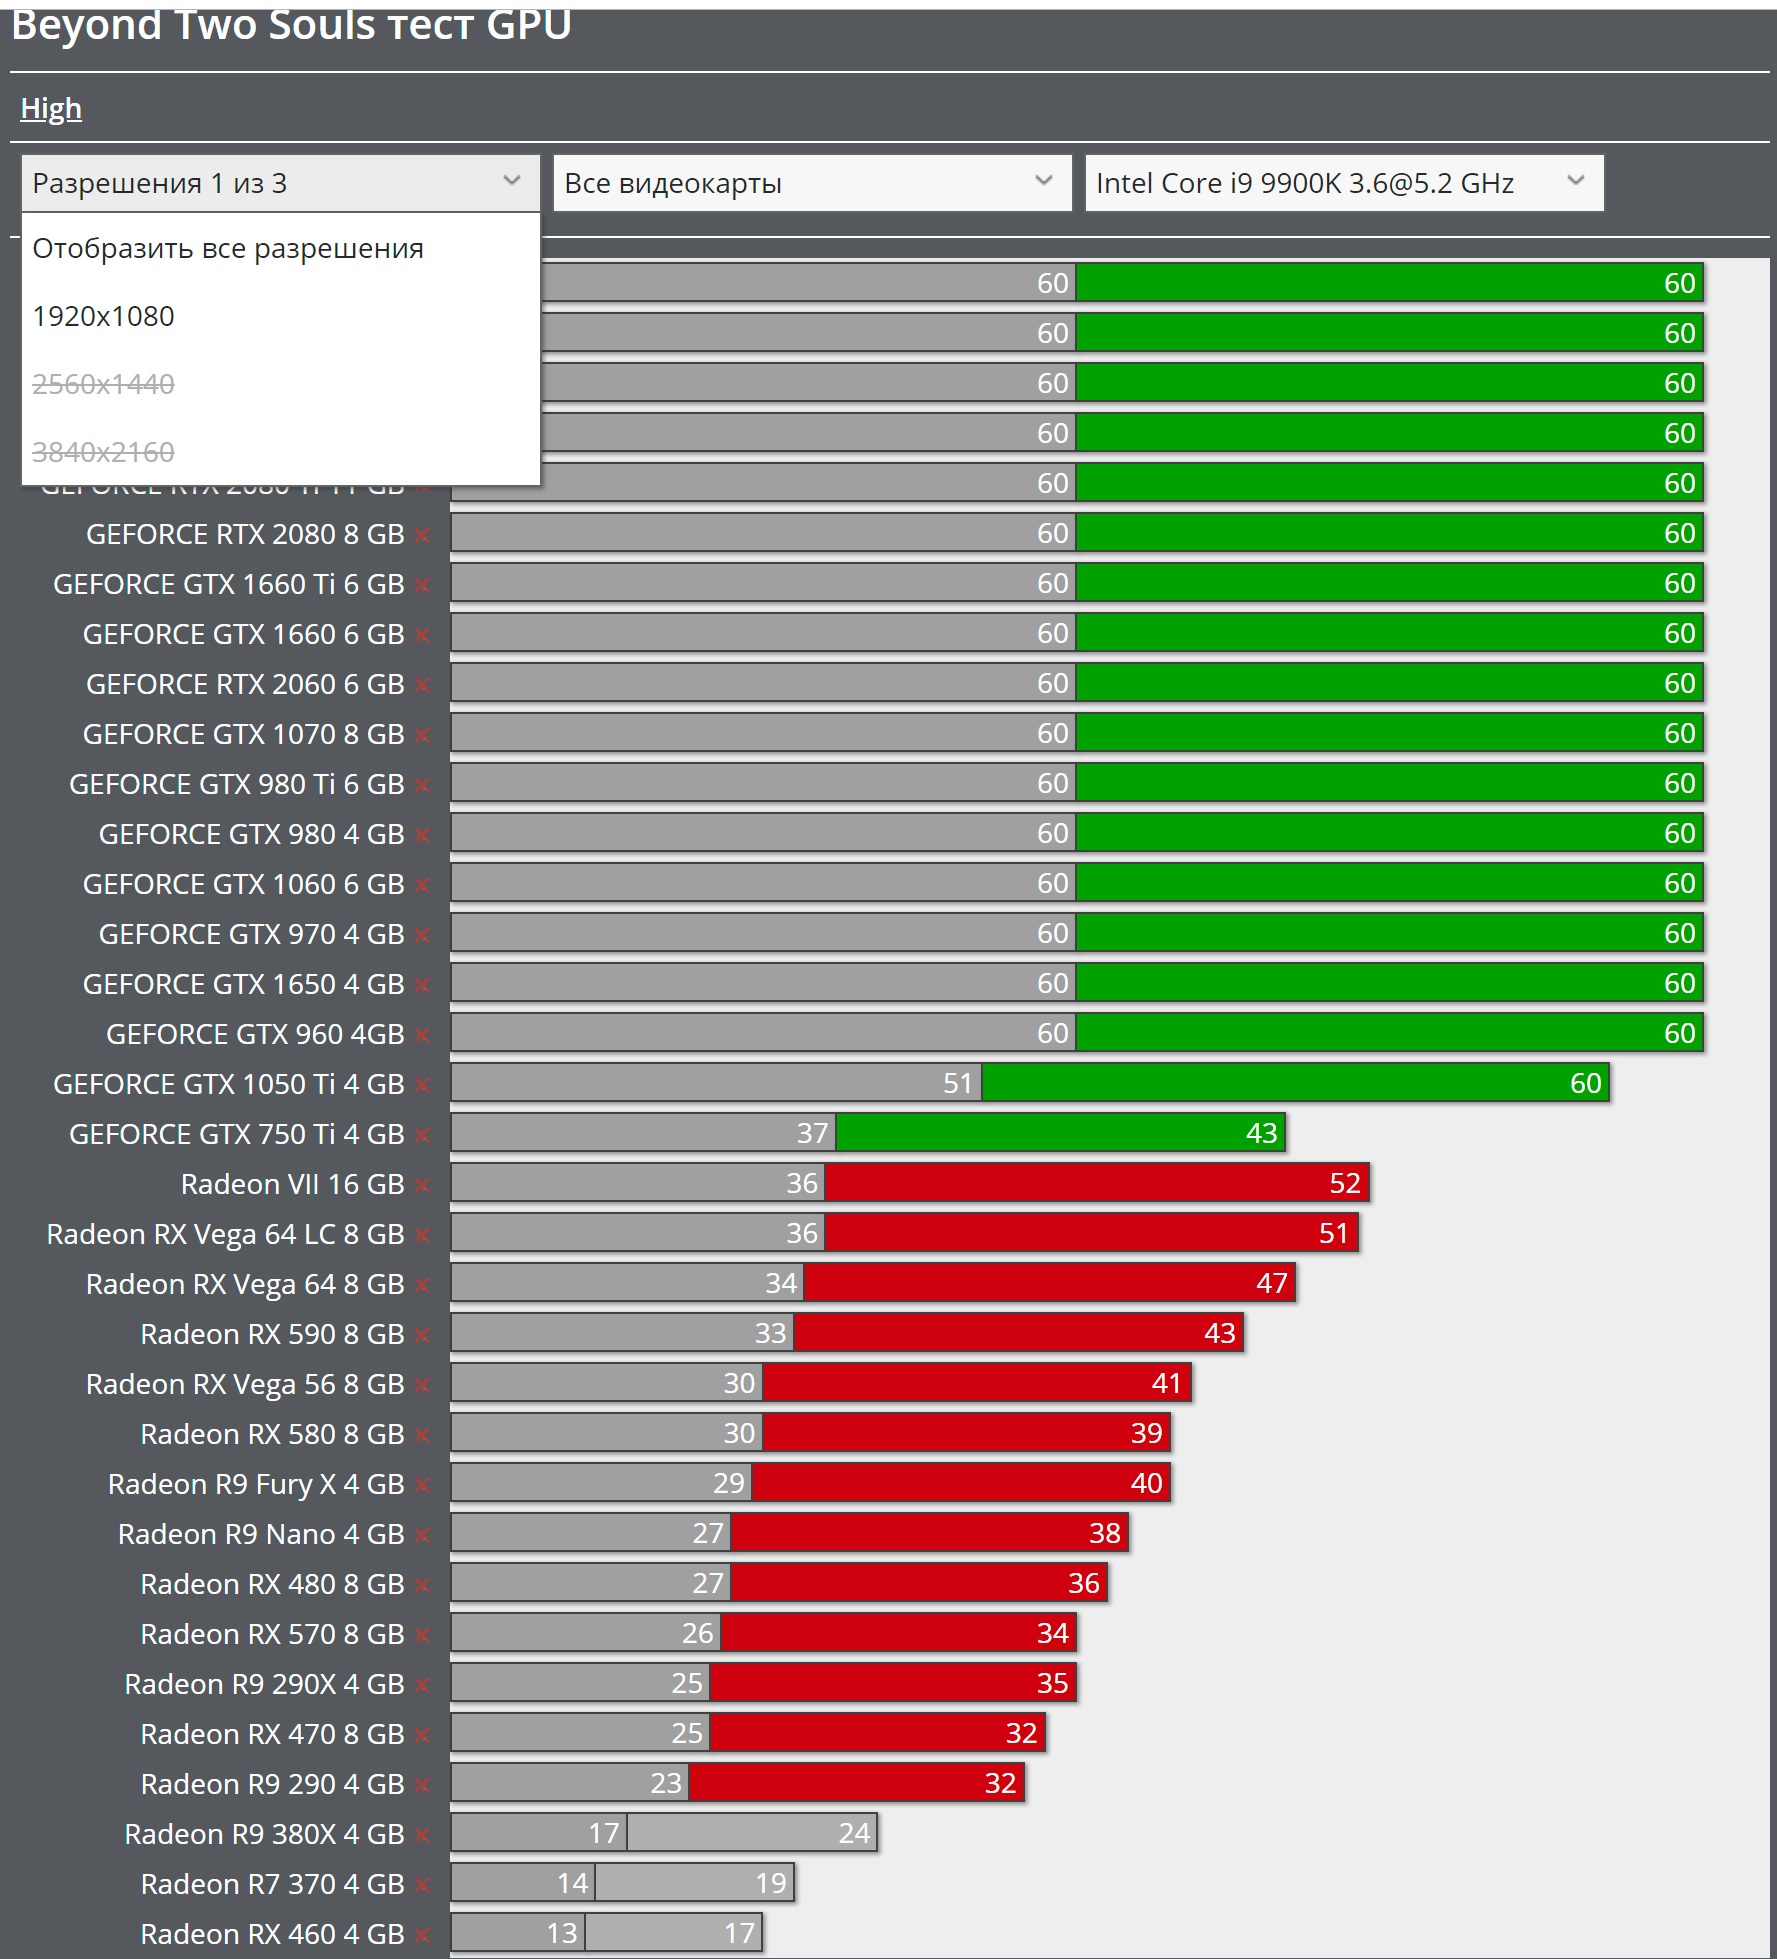The height and width of the screenshot is (1959, 1777).
Task: Switch to the High quality tab
Action: (51, 108)
